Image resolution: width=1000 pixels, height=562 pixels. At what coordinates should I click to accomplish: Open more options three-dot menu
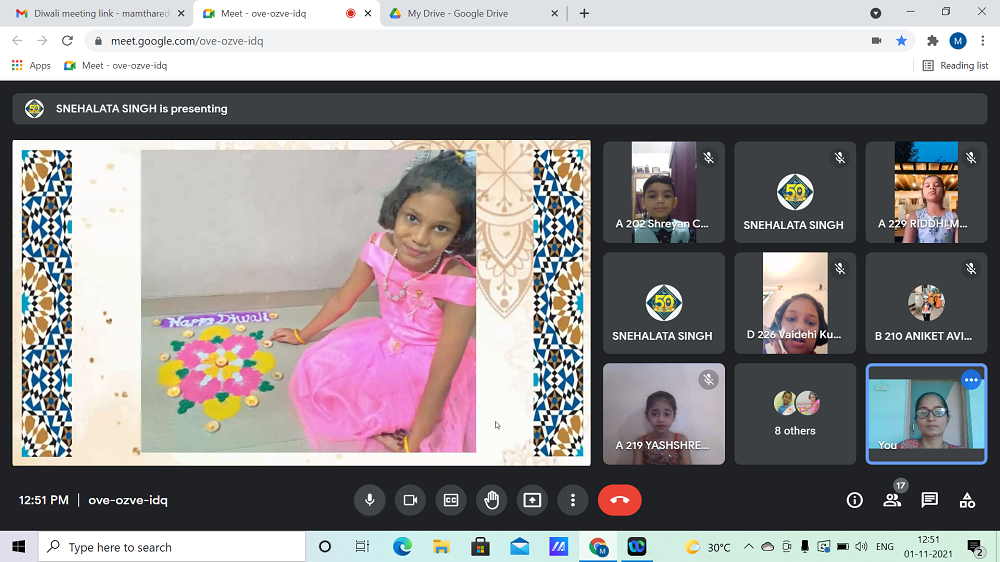[572, 500]
